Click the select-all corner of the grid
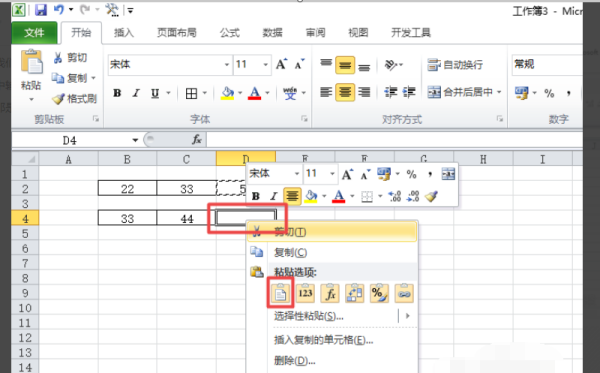The height and width of the screenshot is (373, 600). [x=25, y=158]
